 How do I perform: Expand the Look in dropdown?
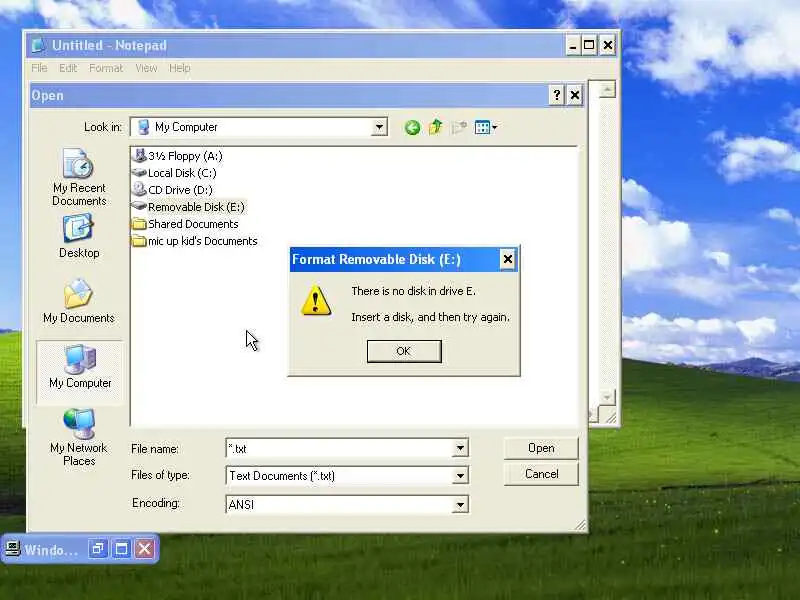tap(379, 127)
